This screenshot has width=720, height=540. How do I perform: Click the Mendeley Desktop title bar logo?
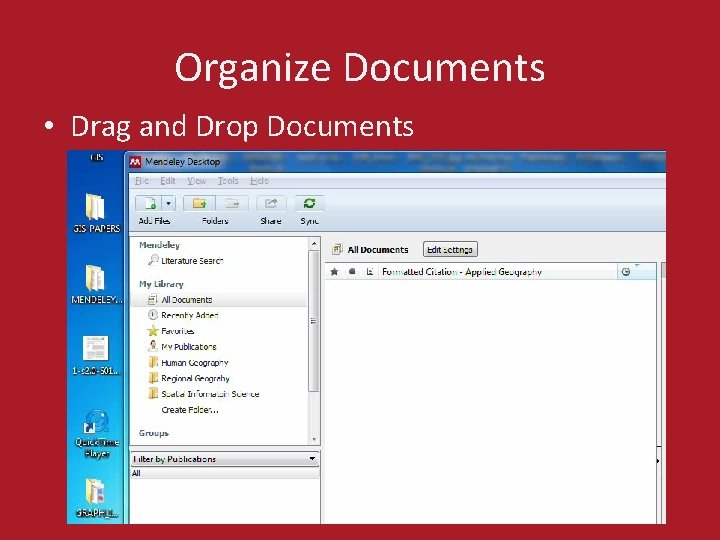pyautogui.click(x=135, y=162)
